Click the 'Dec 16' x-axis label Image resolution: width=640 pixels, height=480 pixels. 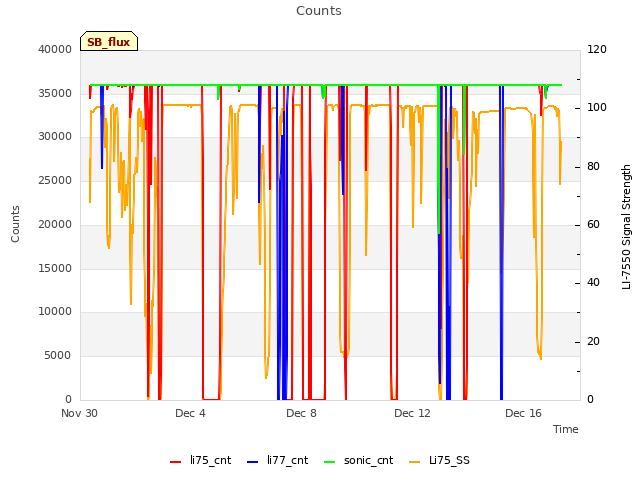pos(523,413)
